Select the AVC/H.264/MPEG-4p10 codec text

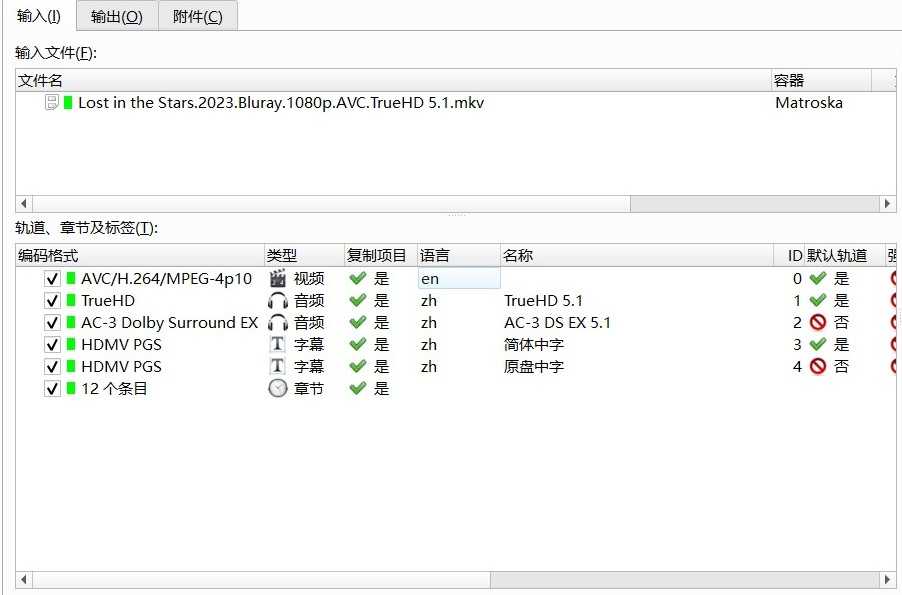[x=166, y=279]
